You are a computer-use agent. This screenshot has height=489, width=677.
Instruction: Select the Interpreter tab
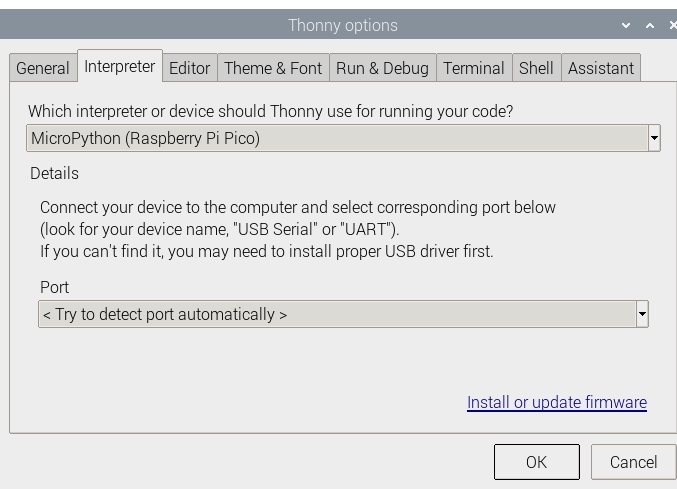tap(120, 66)
